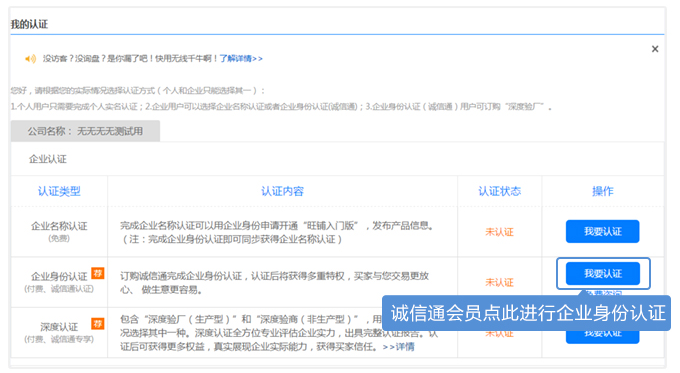Click 未认证 status for 企业身份认证
Viewport: 680px width, 373px height.
coord(499,283)
